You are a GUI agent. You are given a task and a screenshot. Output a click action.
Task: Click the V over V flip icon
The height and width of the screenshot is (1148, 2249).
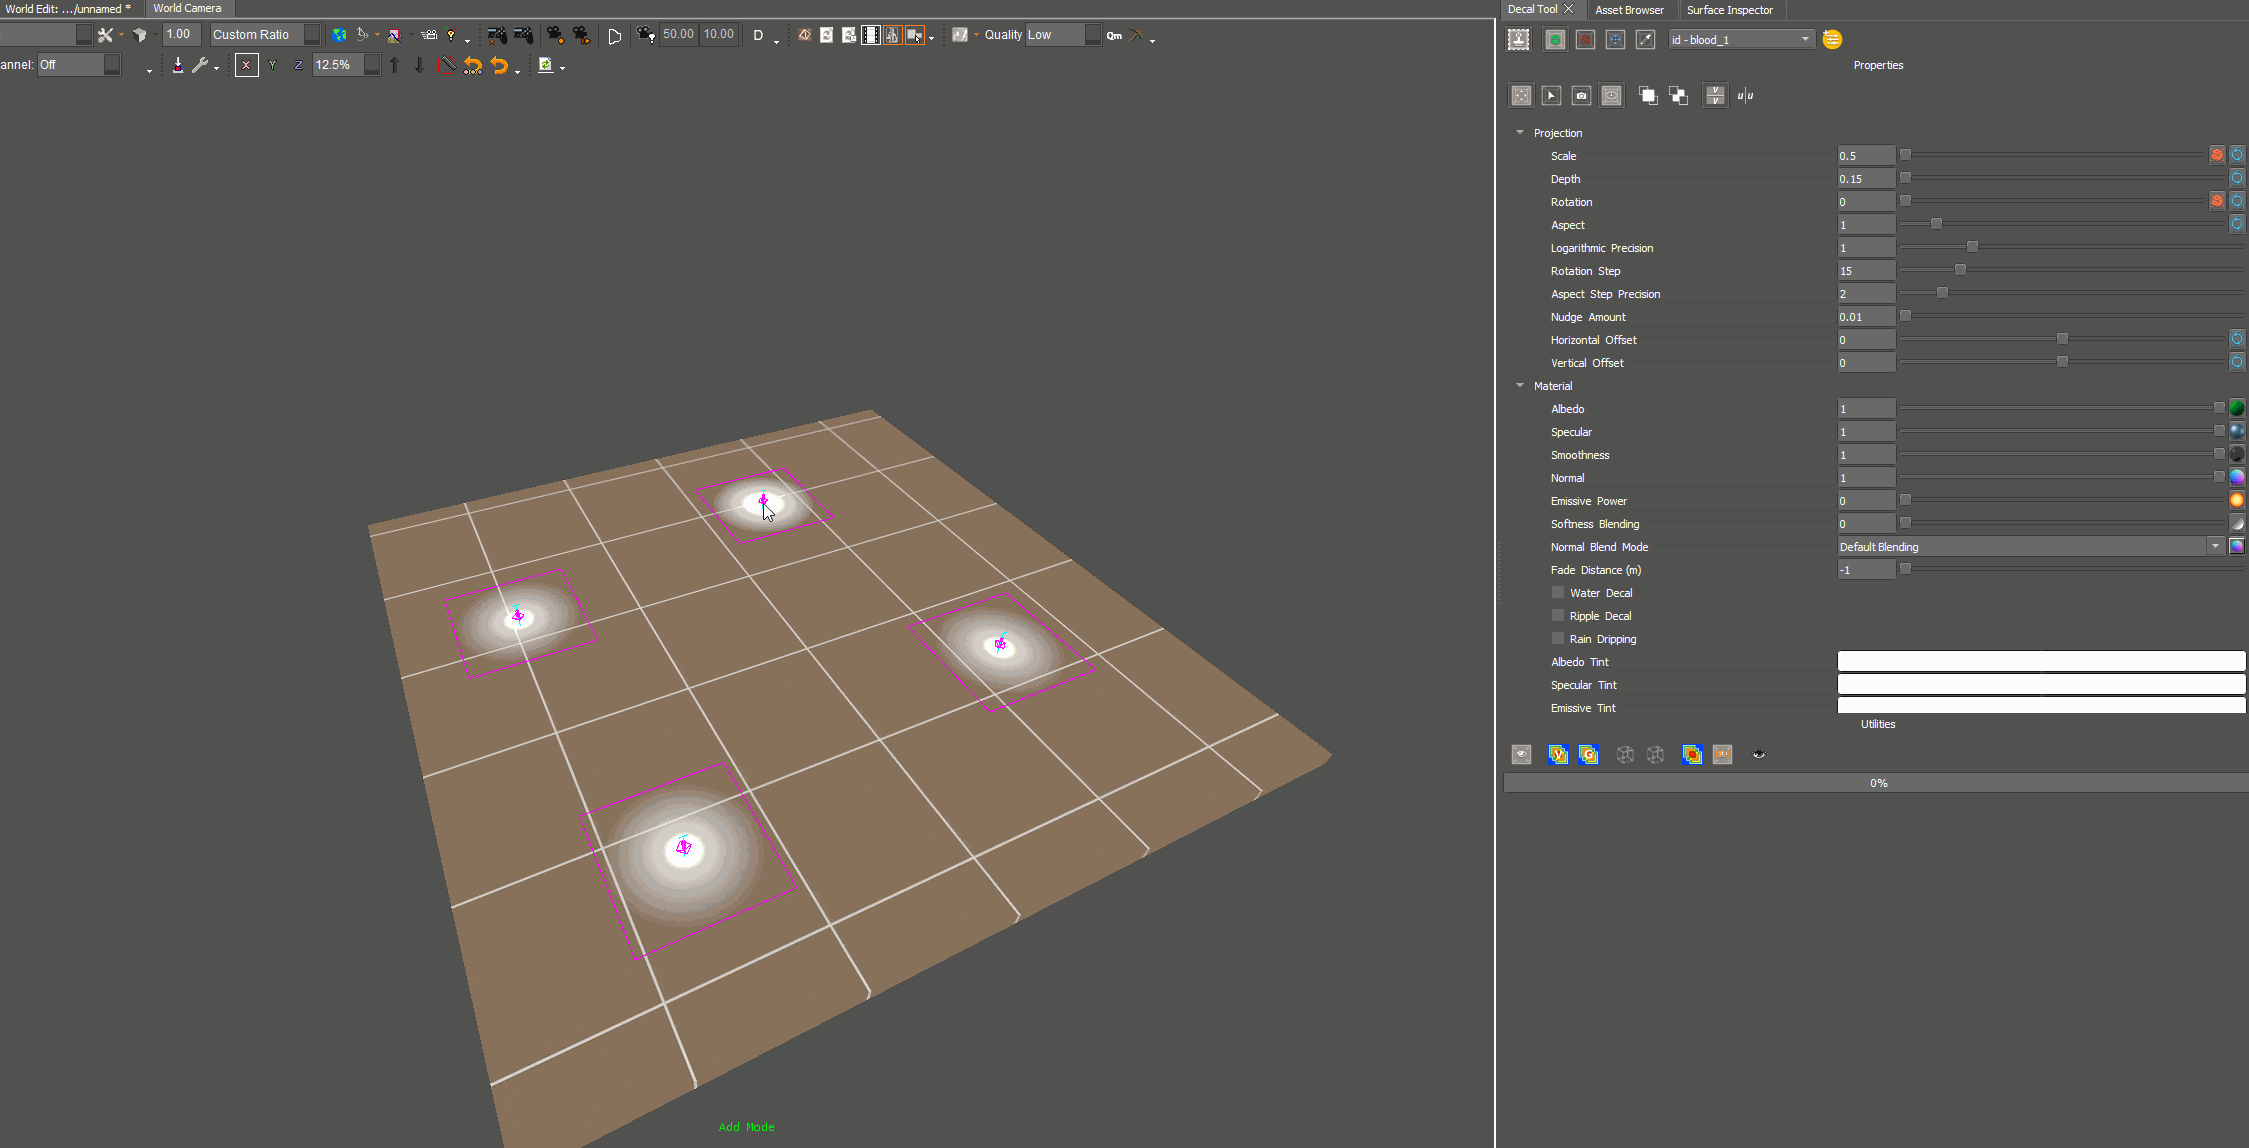click(1715, 96)
